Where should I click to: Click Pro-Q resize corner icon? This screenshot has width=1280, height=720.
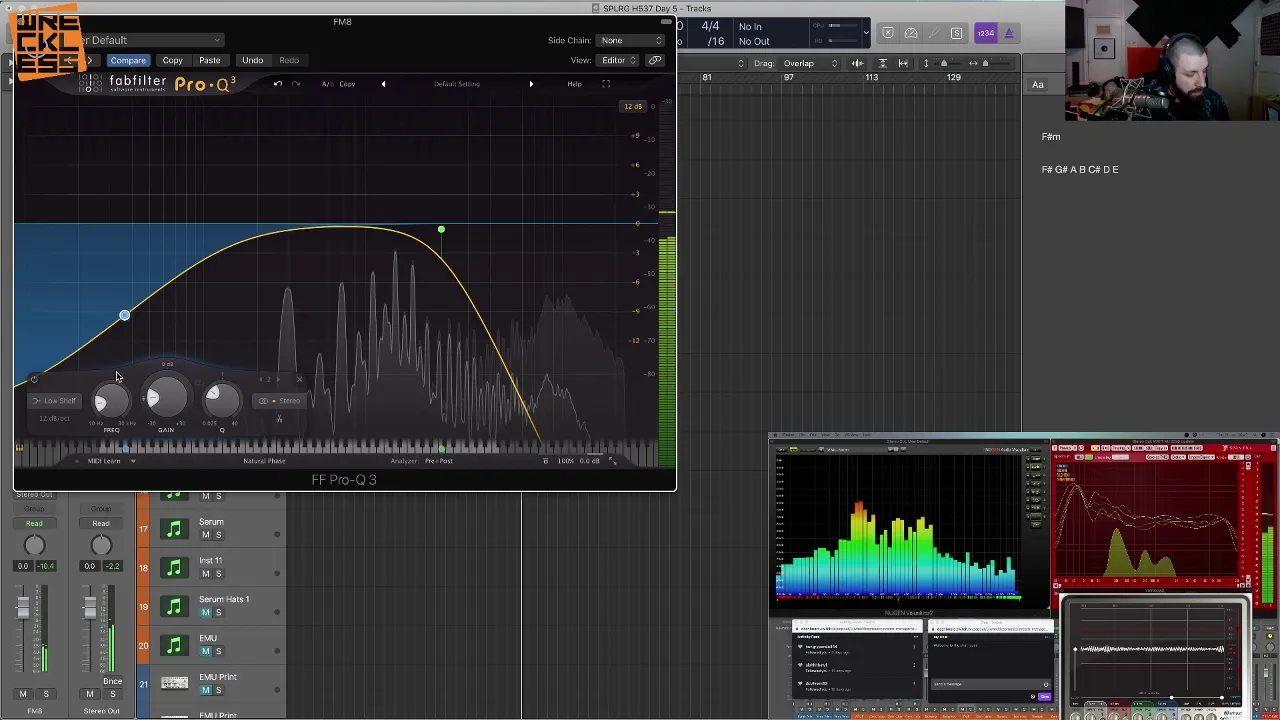(612, 461)
